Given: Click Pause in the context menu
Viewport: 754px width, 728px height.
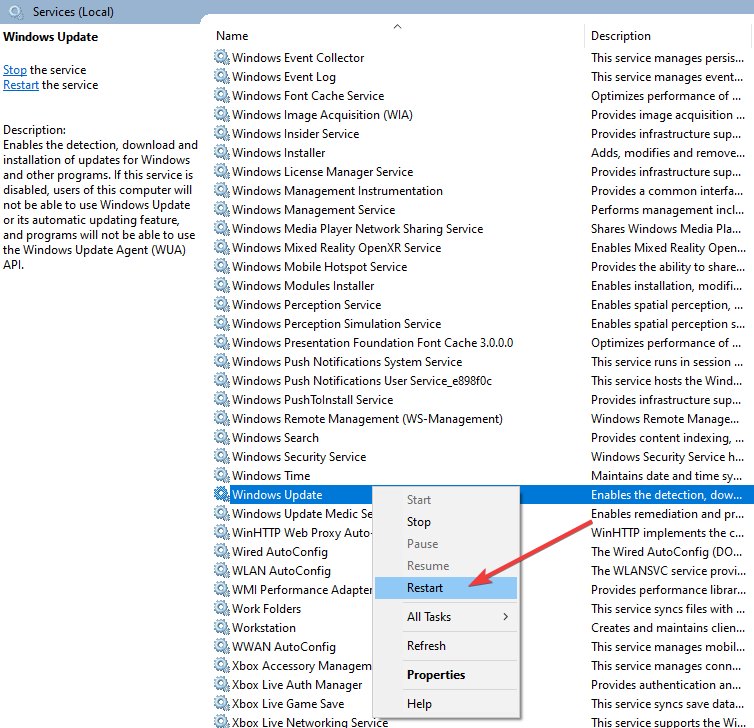Looking at the screenshot, I should pyautogui.click(x=446, y=544).
